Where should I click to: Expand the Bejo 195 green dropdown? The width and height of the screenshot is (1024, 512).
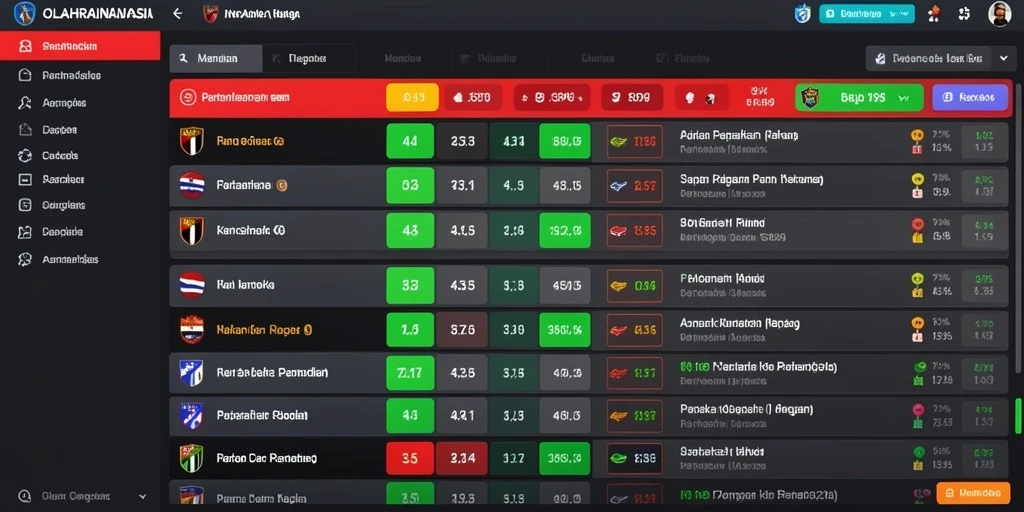coord(859,98)
